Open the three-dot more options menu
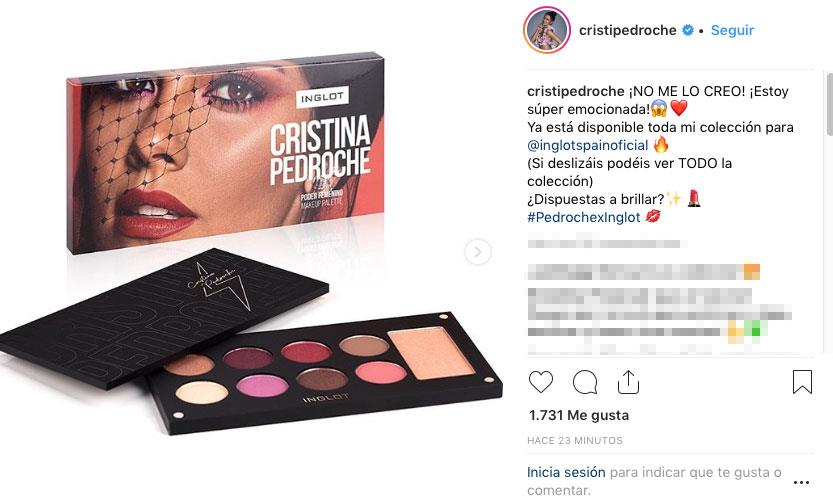833x503 pixels. [801, 482]
